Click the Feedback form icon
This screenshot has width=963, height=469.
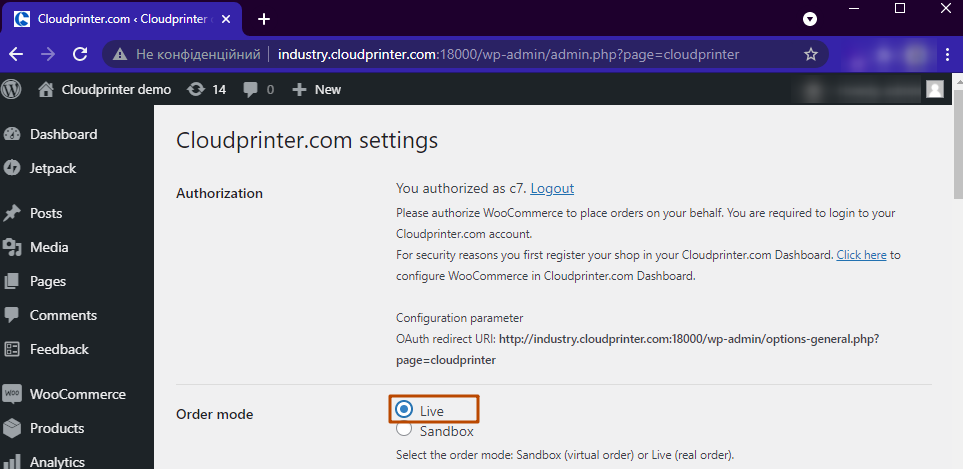click(12, 349)
